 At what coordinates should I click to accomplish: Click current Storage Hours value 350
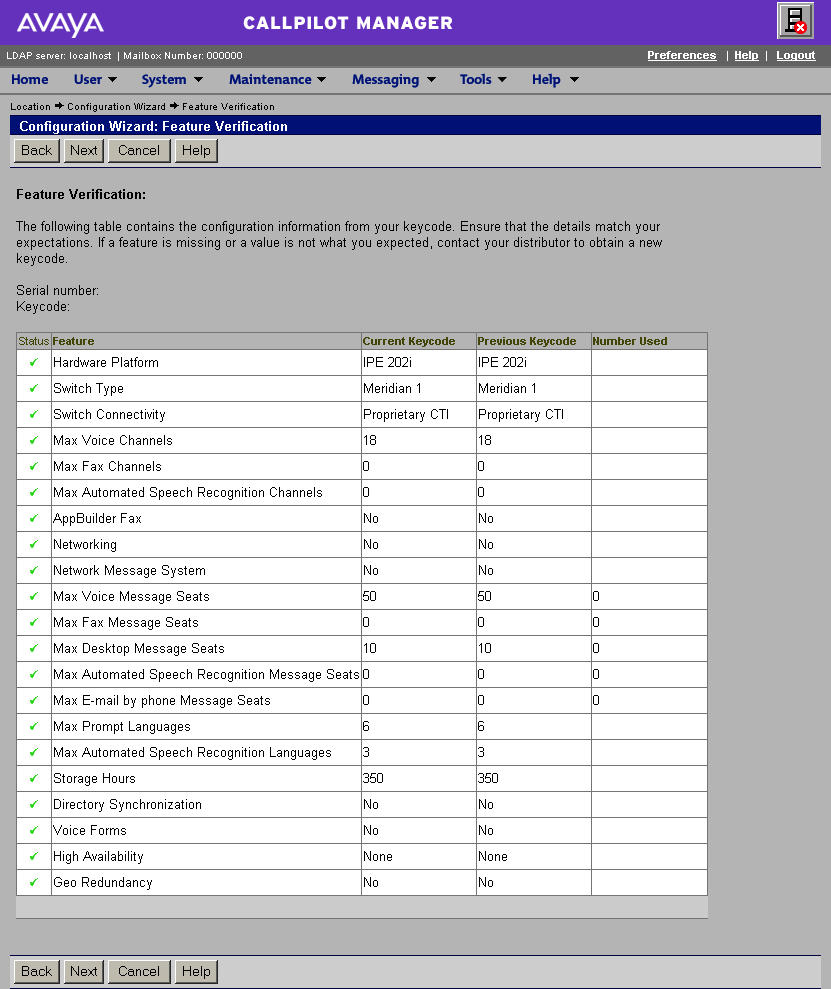tap(373, 779)
